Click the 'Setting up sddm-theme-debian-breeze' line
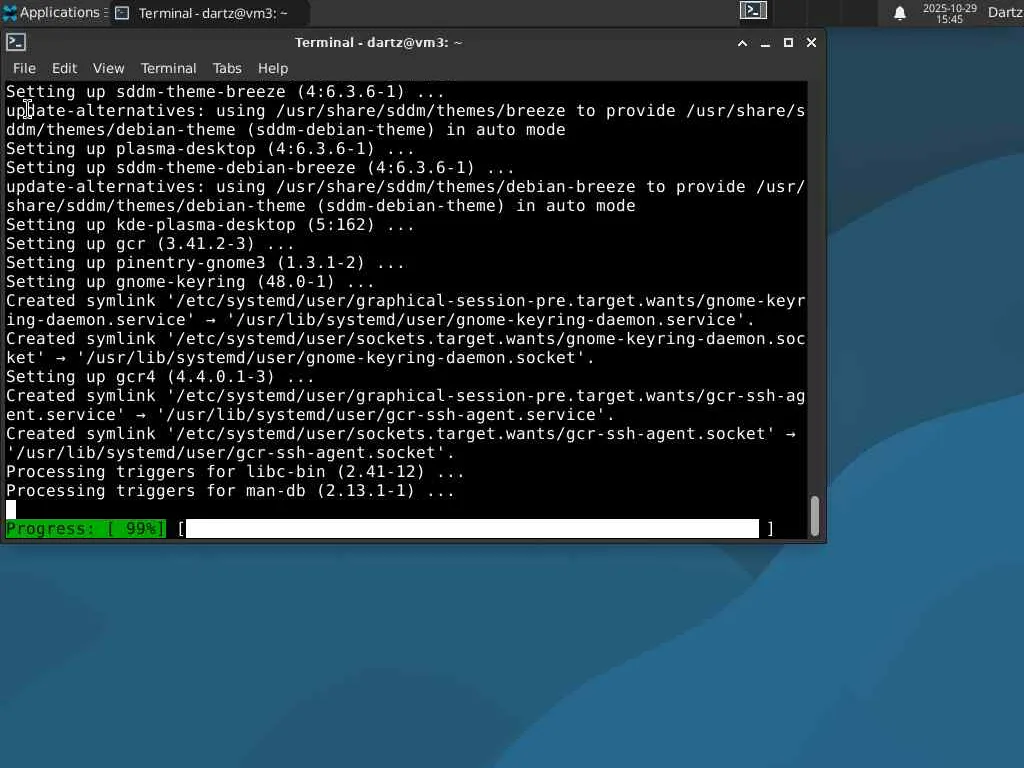 tap(260, 167)
